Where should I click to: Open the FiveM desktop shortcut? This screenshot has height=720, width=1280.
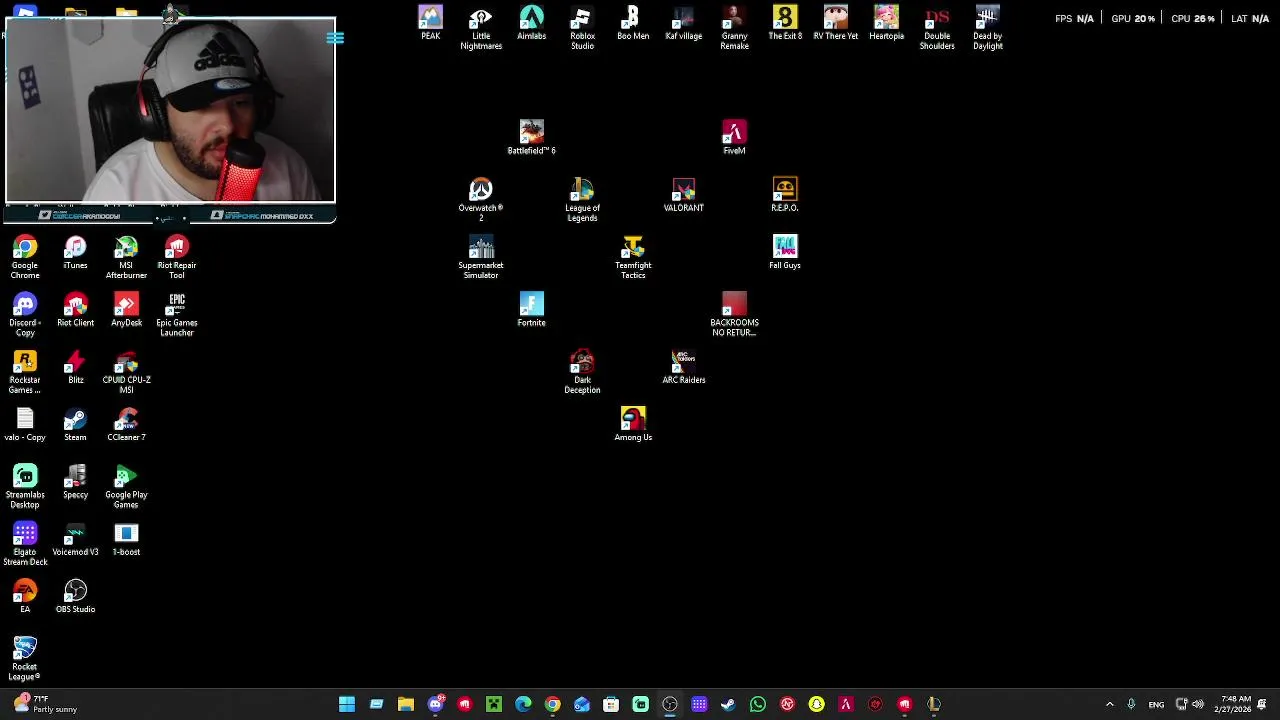(x=734, y=138)
